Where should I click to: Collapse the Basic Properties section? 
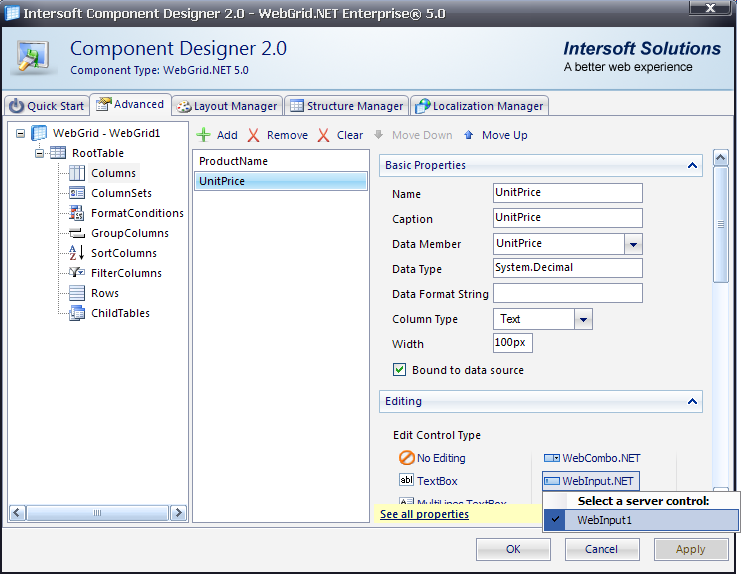[690, 165]
